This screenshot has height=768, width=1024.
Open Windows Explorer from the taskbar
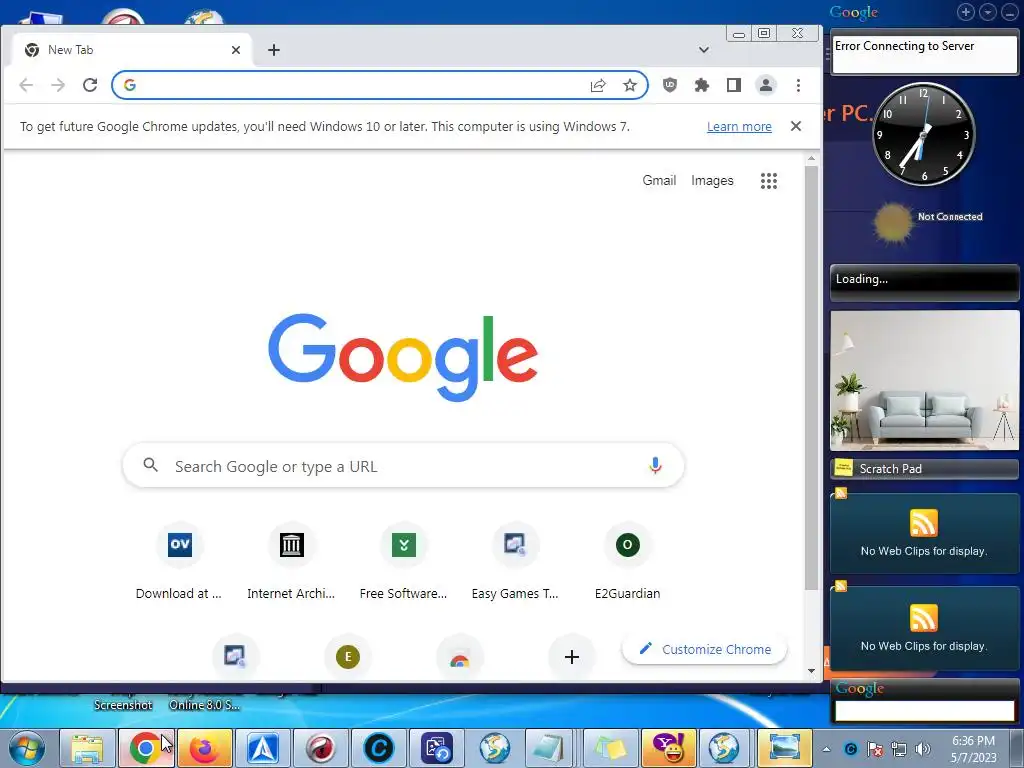tap(88, 748)
